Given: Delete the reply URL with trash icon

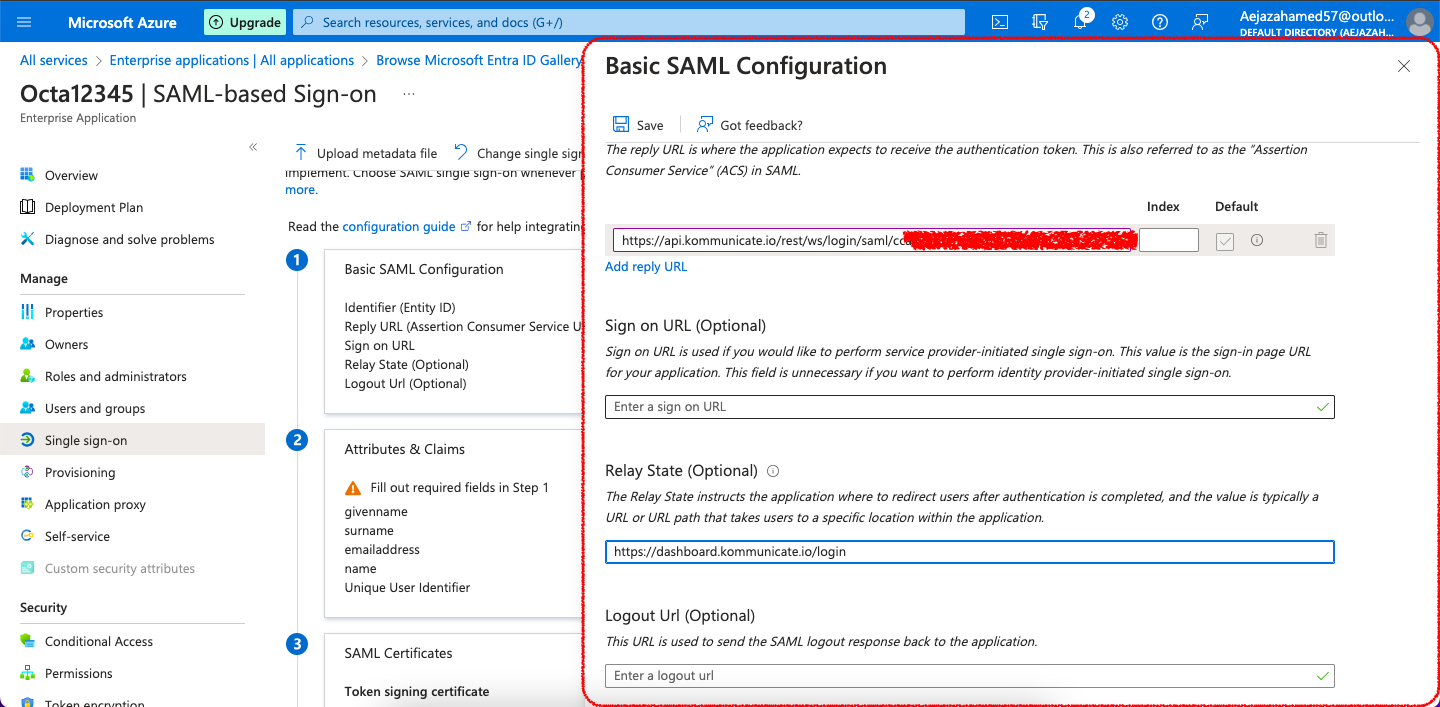Looking at the screenshot, I should tap(1321, 240).
